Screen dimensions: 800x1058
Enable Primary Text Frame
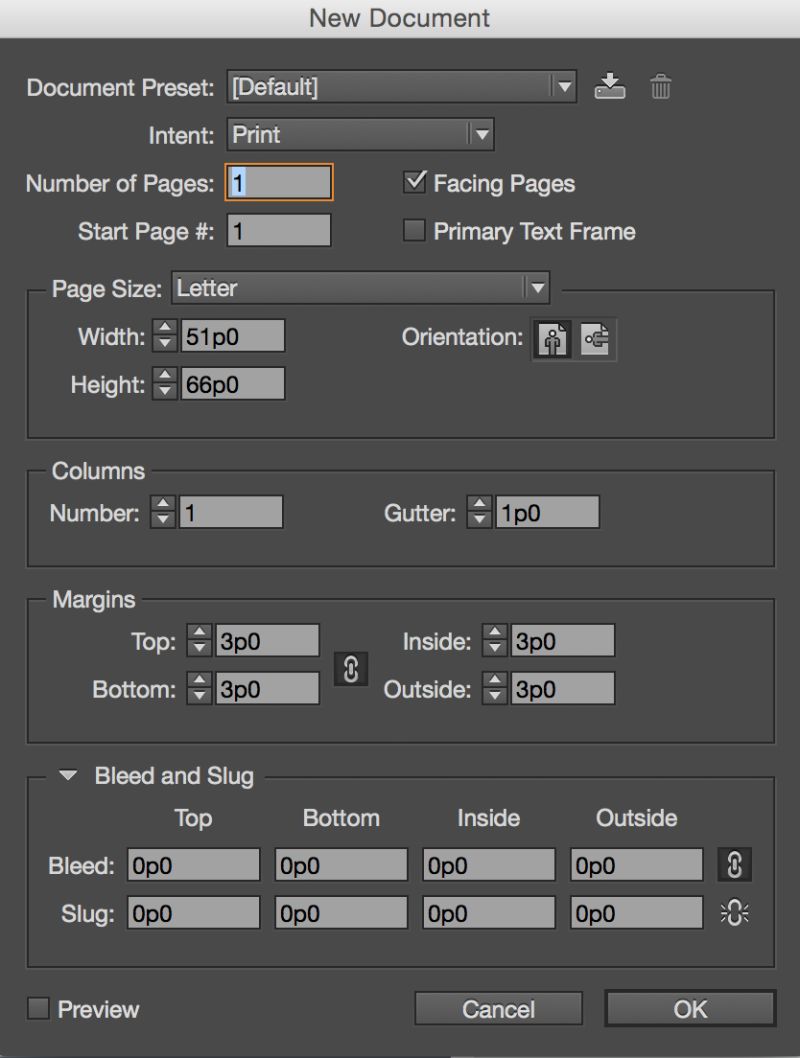414,230
